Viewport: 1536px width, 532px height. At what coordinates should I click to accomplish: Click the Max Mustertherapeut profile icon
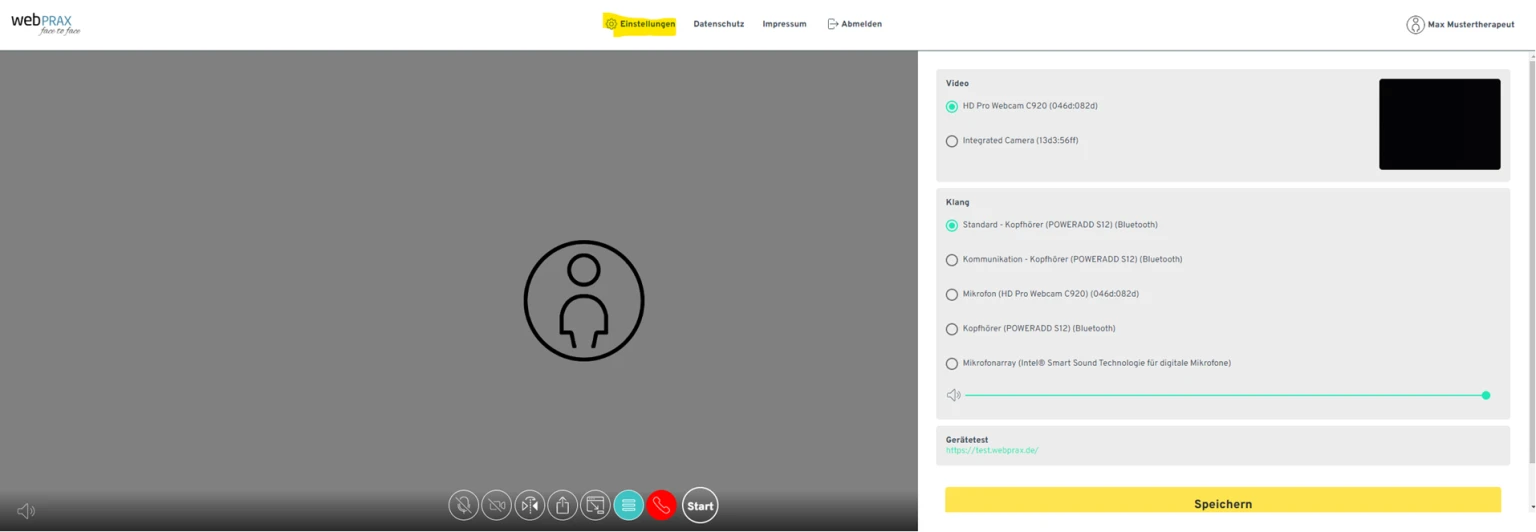point(1415,25)
